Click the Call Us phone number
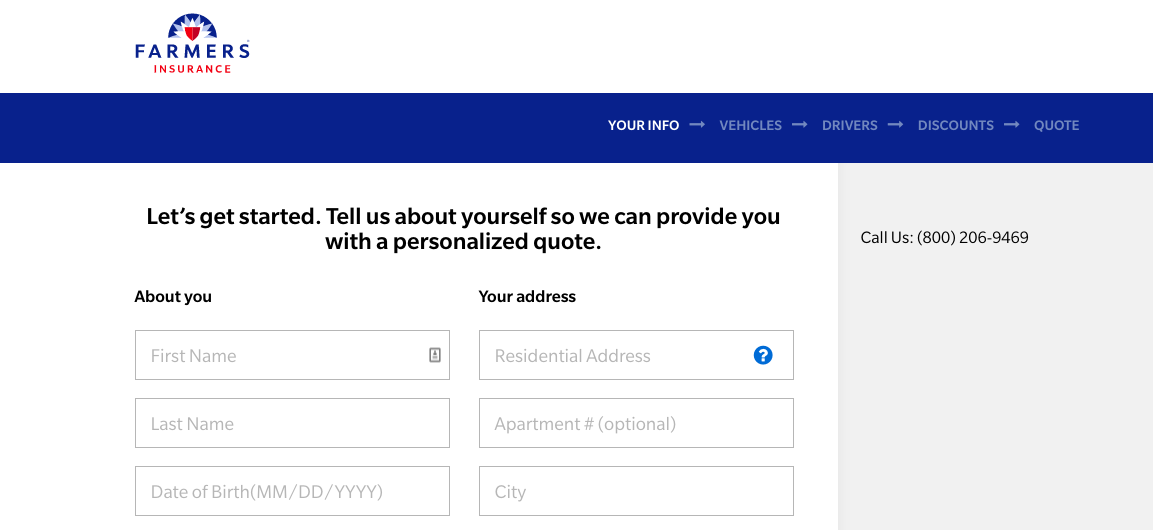 [972, 238]
